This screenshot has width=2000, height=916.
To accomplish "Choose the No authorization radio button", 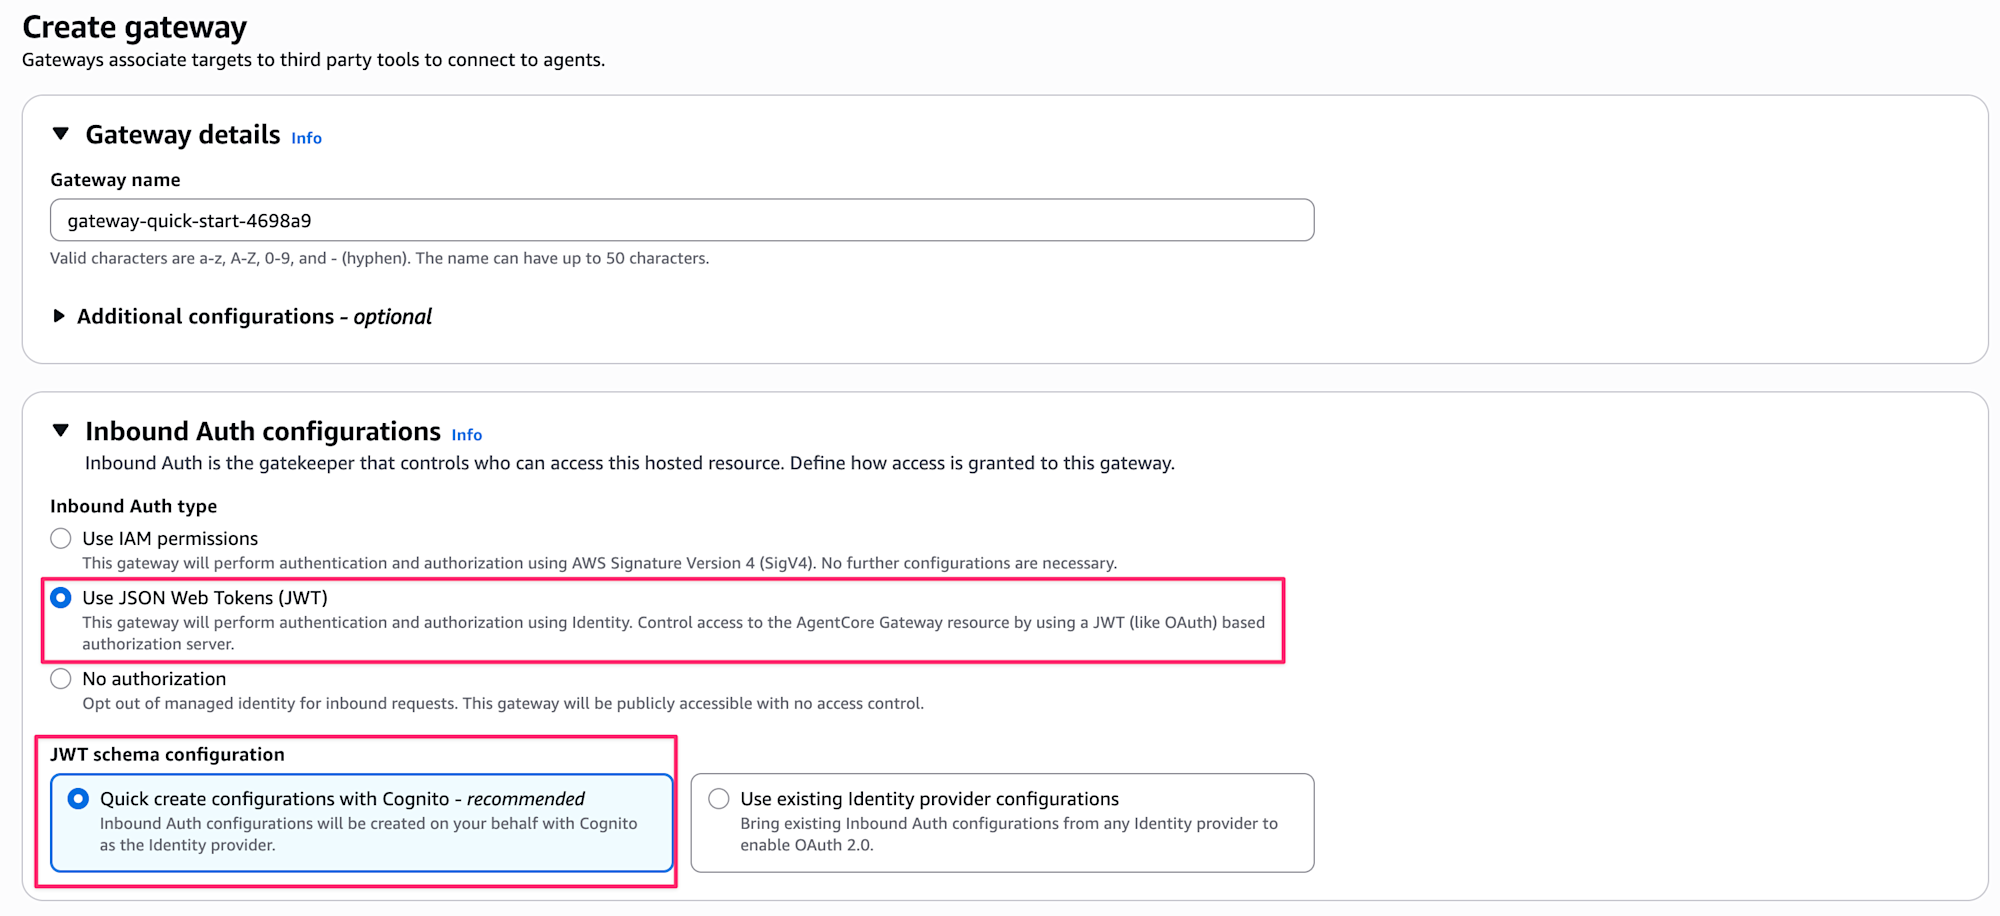I will pos(61,679).
